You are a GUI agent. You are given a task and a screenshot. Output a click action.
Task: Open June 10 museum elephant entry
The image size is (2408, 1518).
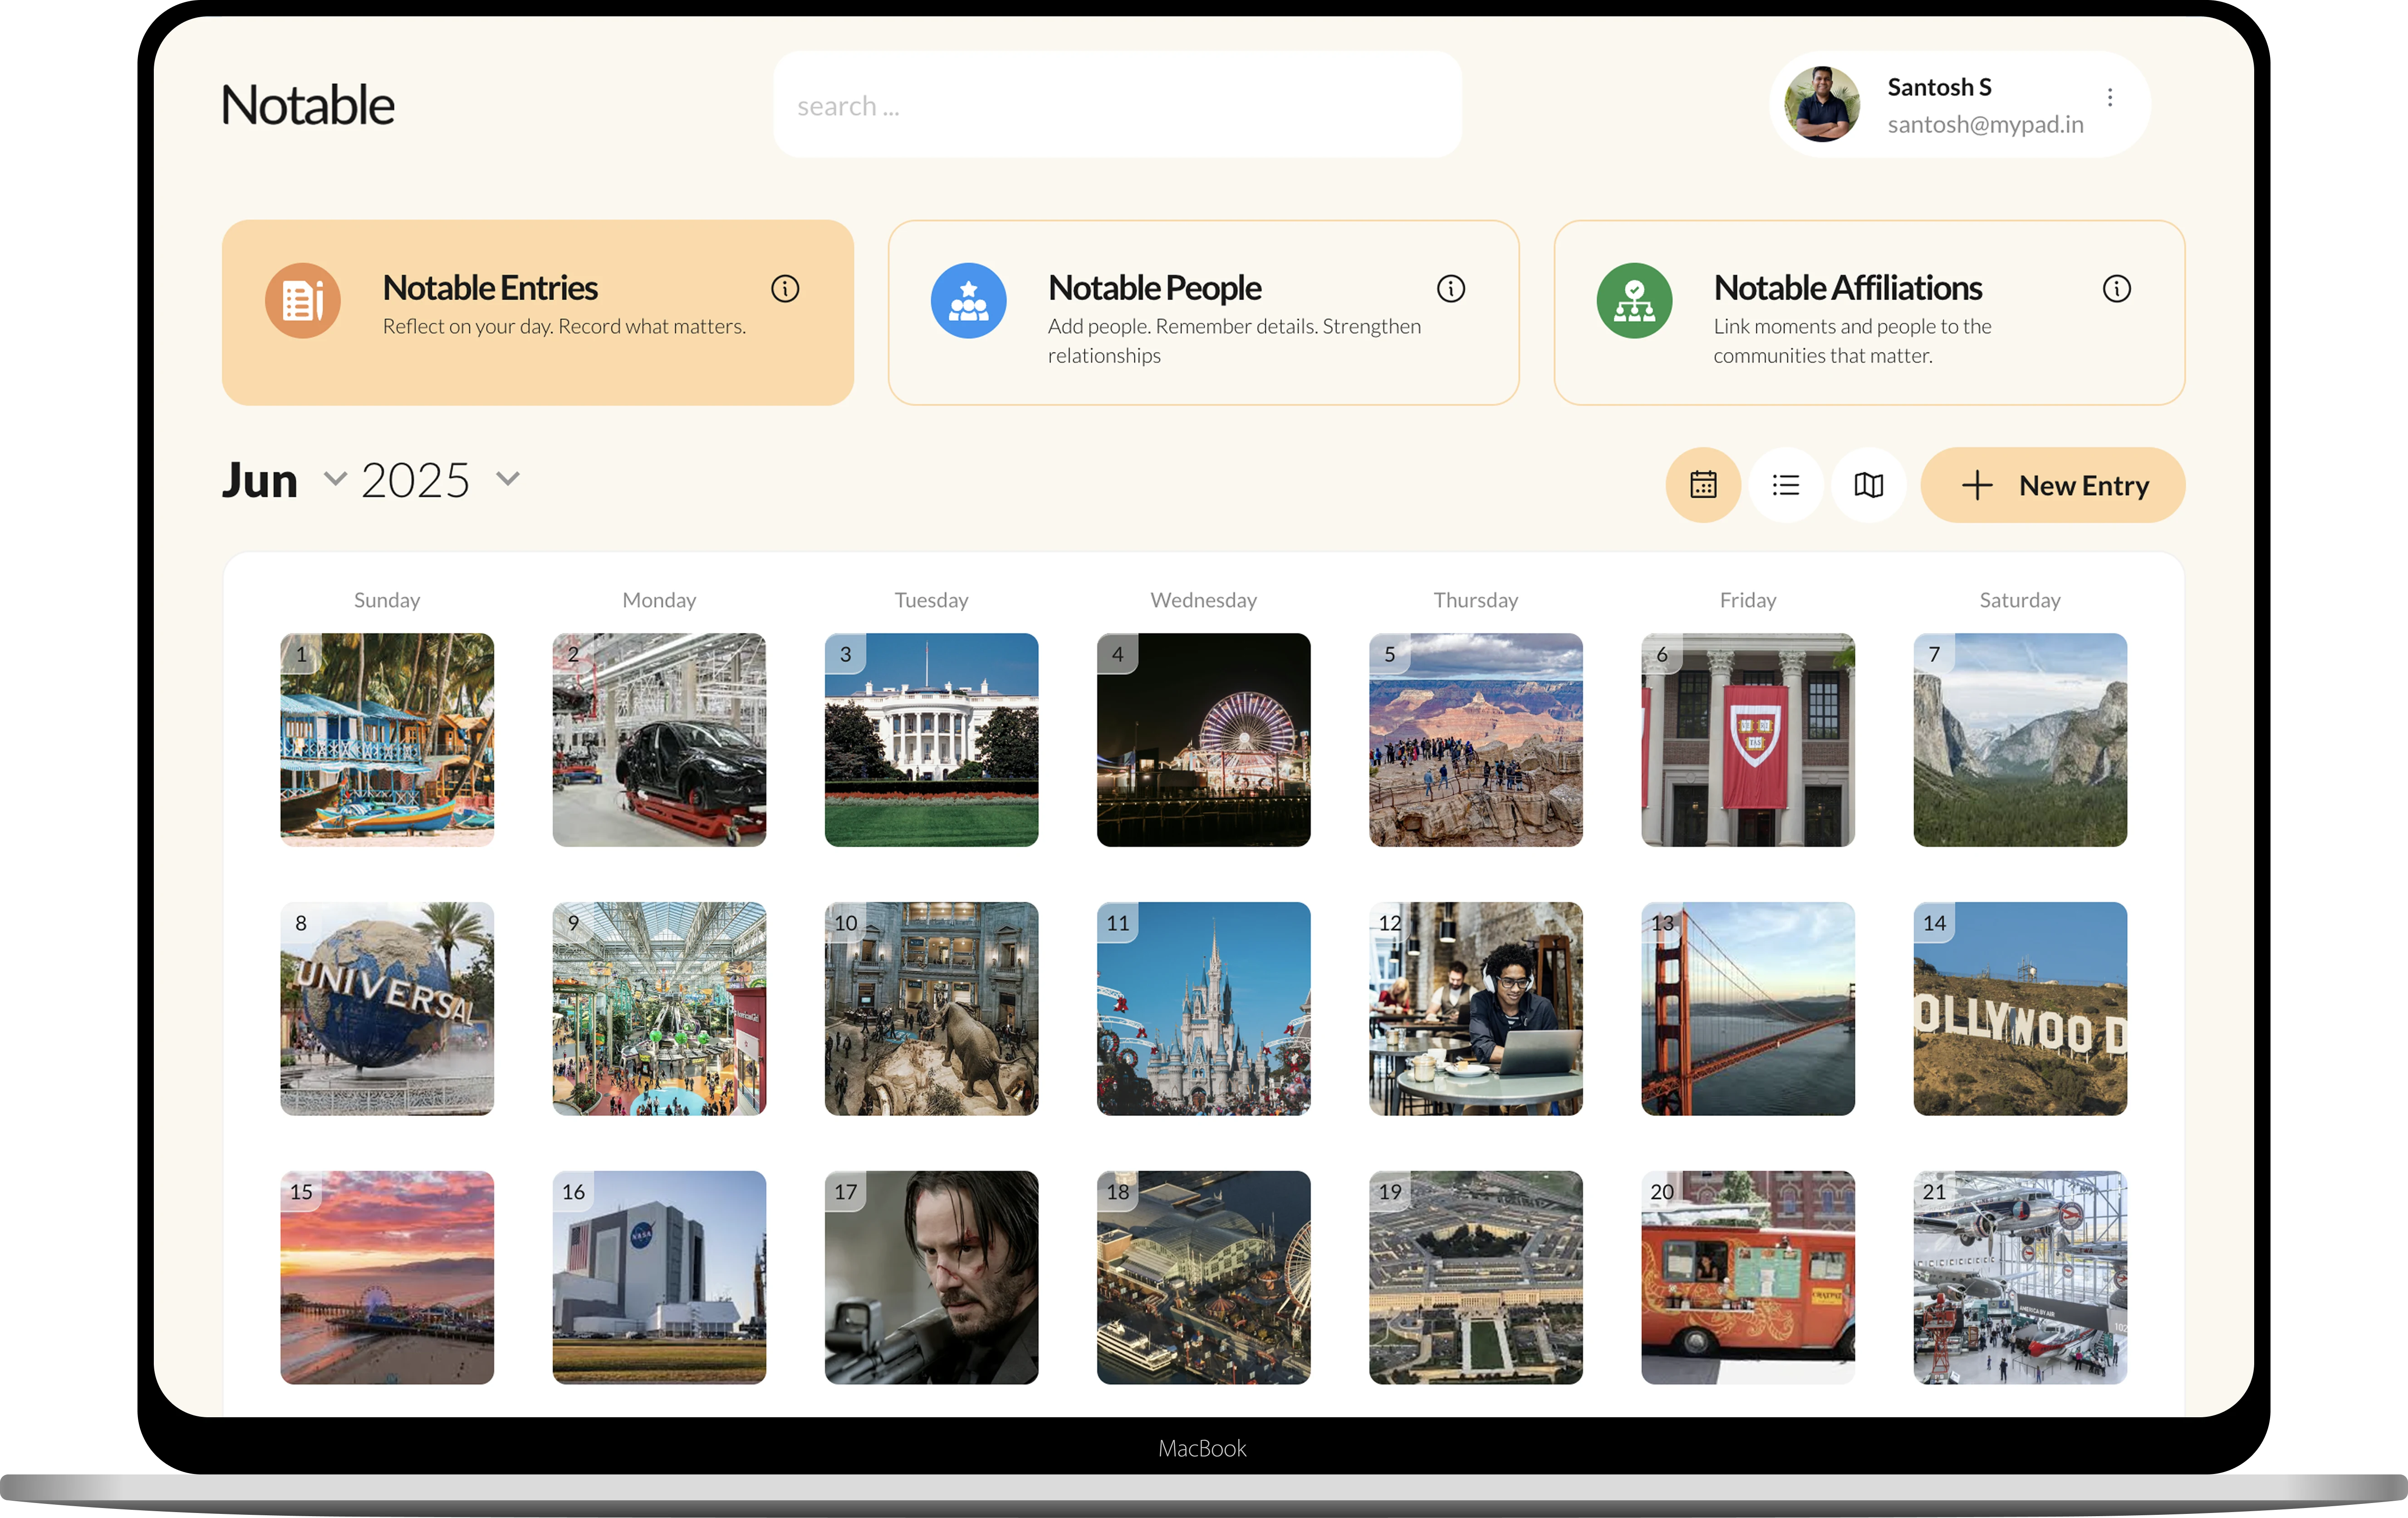(x=931, y=1008)
